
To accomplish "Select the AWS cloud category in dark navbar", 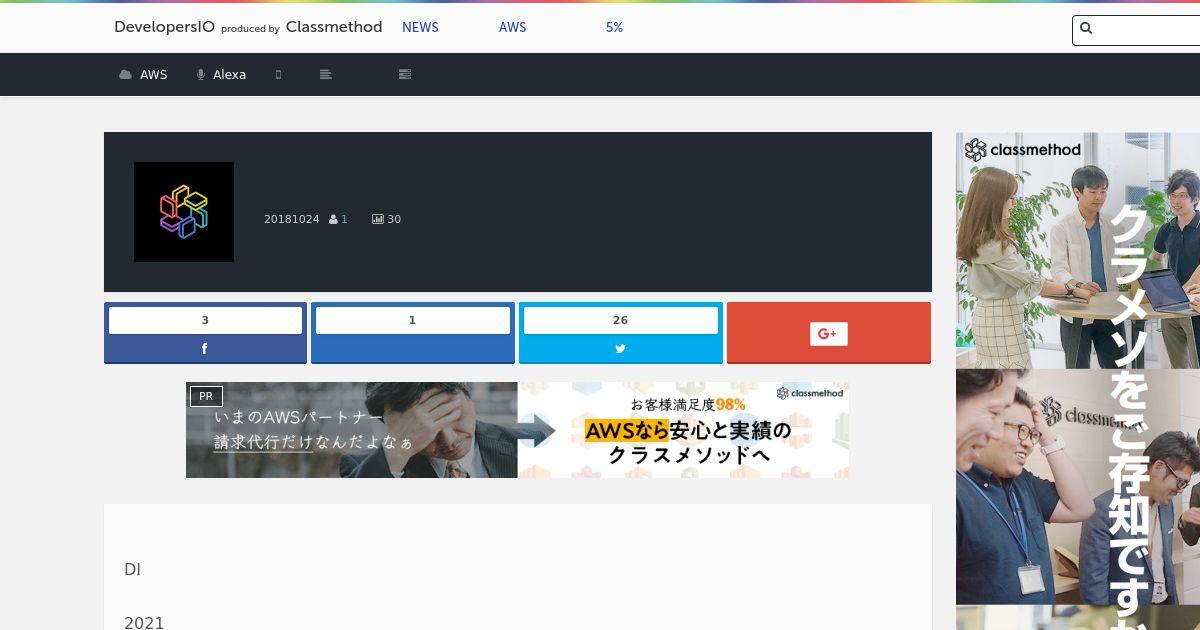I will tap(143, 75).
